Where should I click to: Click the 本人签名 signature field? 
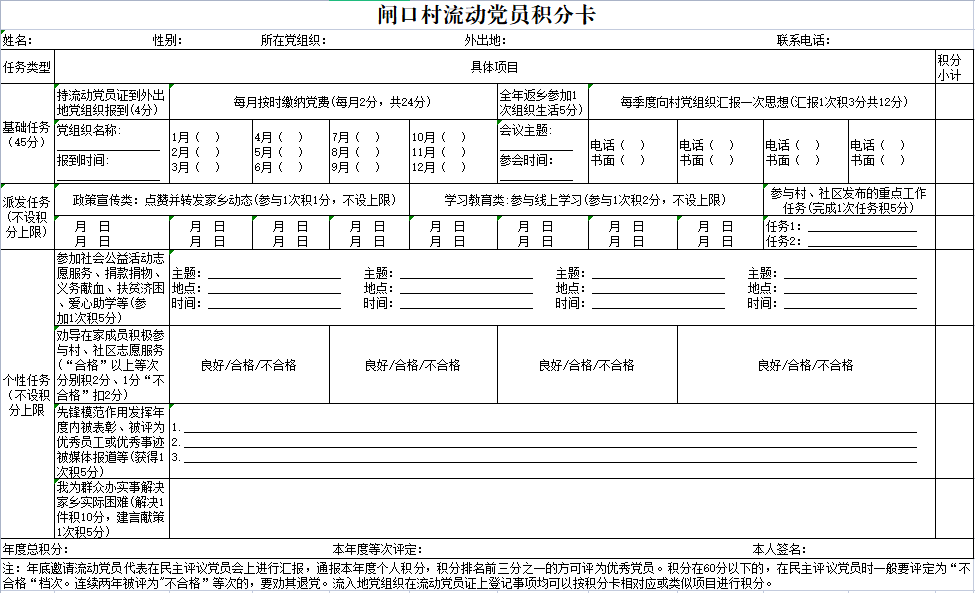click(x=880, y=550)
